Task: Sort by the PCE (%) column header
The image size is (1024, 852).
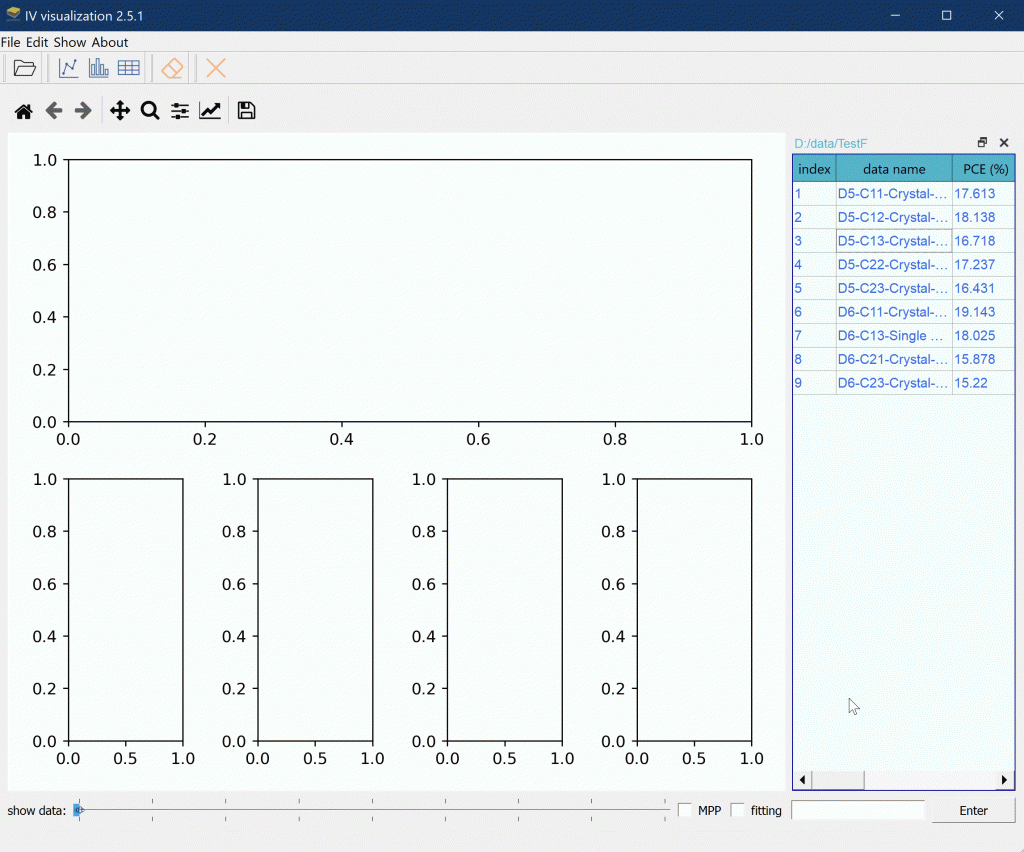Action: pyautogui.click(x=984, y=169)
